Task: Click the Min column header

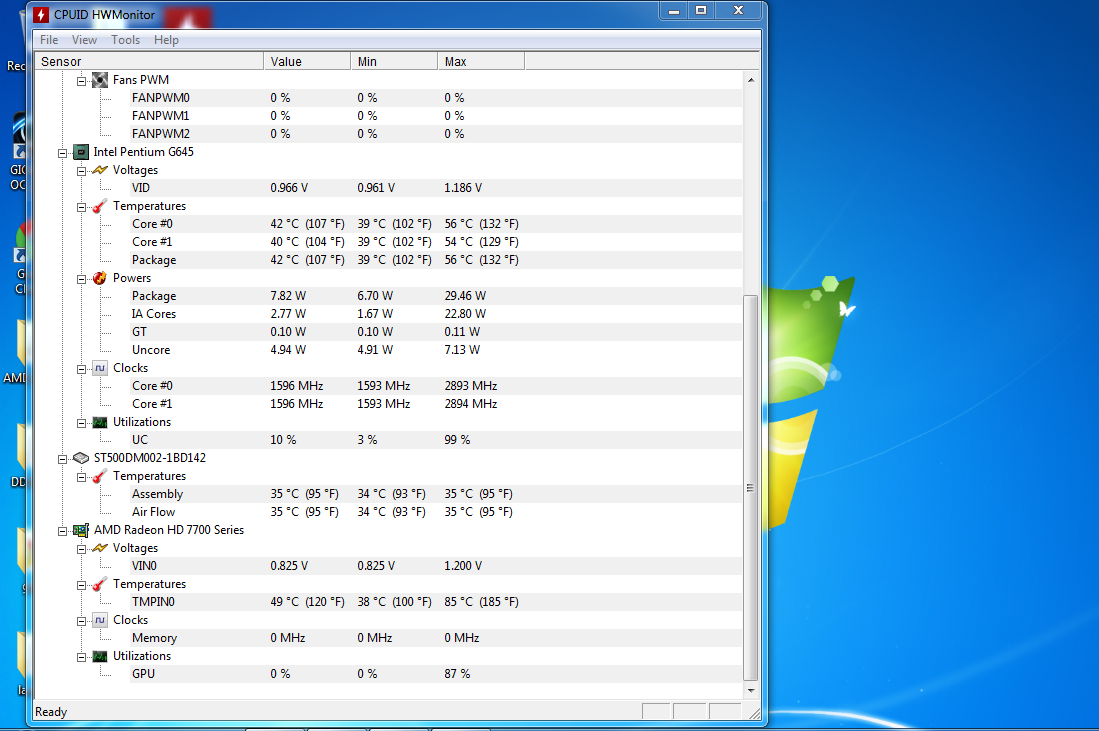Action: (x=394, y=62)
